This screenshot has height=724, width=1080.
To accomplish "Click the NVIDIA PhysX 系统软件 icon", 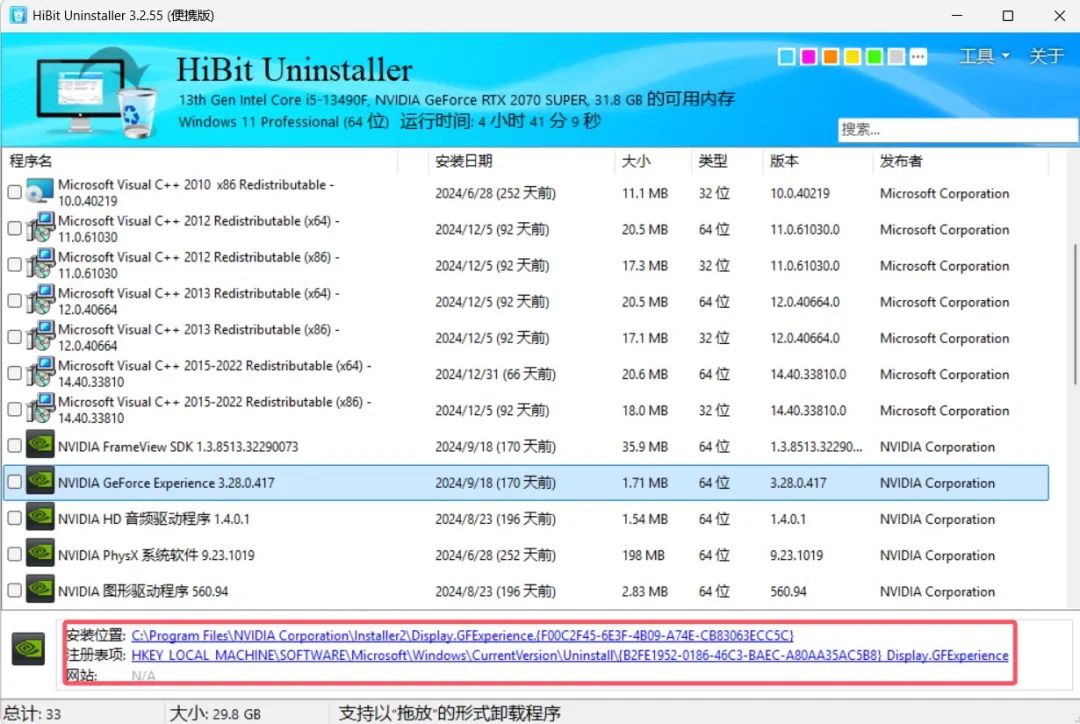I will click(x=40, y=554).
